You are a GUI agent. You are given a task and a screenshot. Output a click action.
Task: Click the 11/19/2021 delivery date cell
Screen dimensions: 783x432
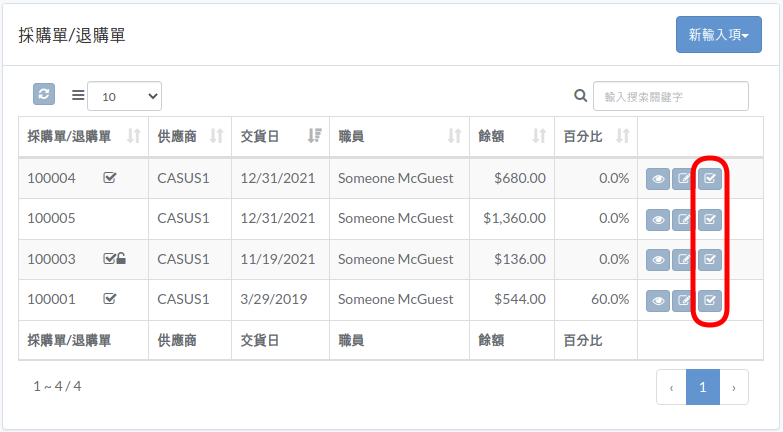coord(278,259)
